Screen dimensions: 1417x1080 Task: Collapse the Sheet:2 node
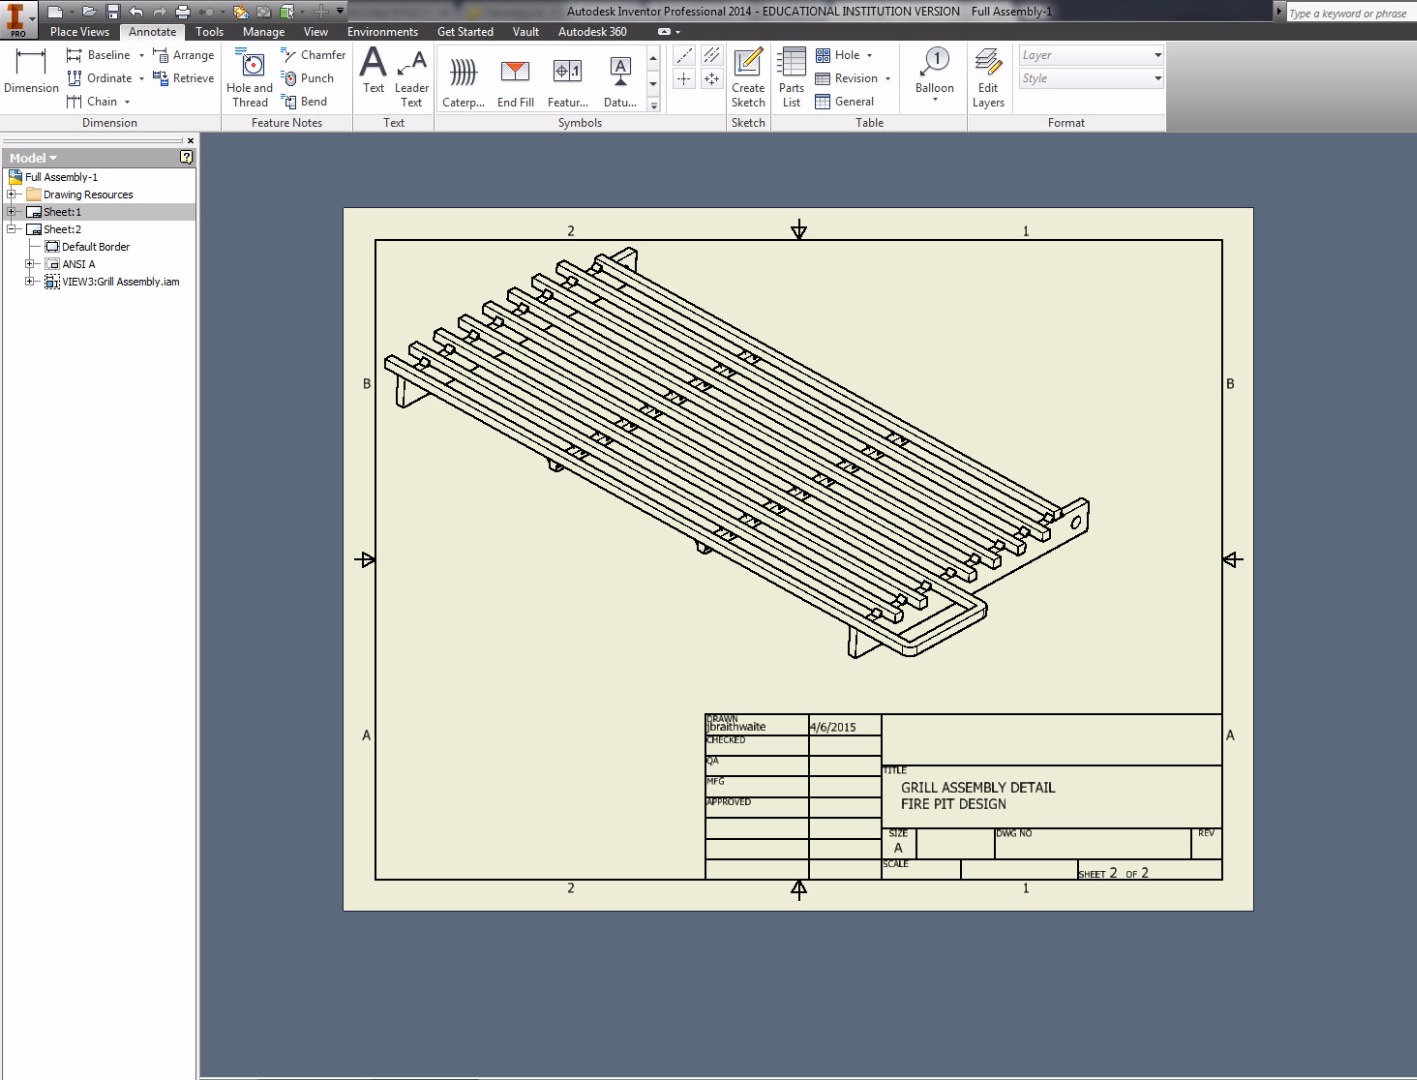coord(12,229)
